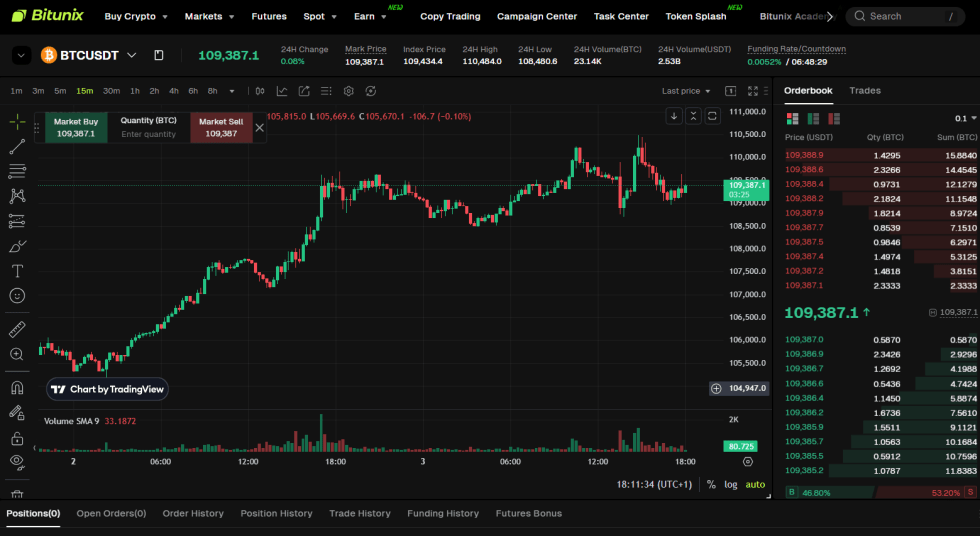Open the chart settings gear
Image resolution: width=980 pixels, height=536 pixels.
[x=349, y=91]
